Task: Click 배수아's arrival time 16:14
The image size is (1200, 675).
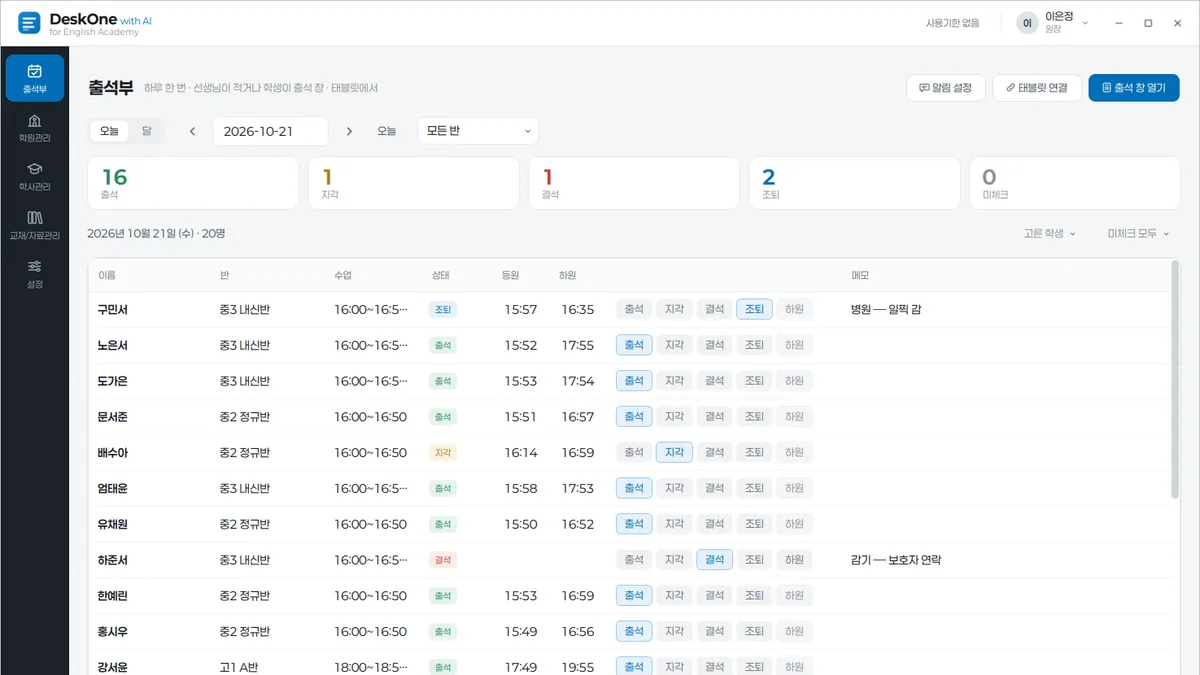Action: coord(520,453)
